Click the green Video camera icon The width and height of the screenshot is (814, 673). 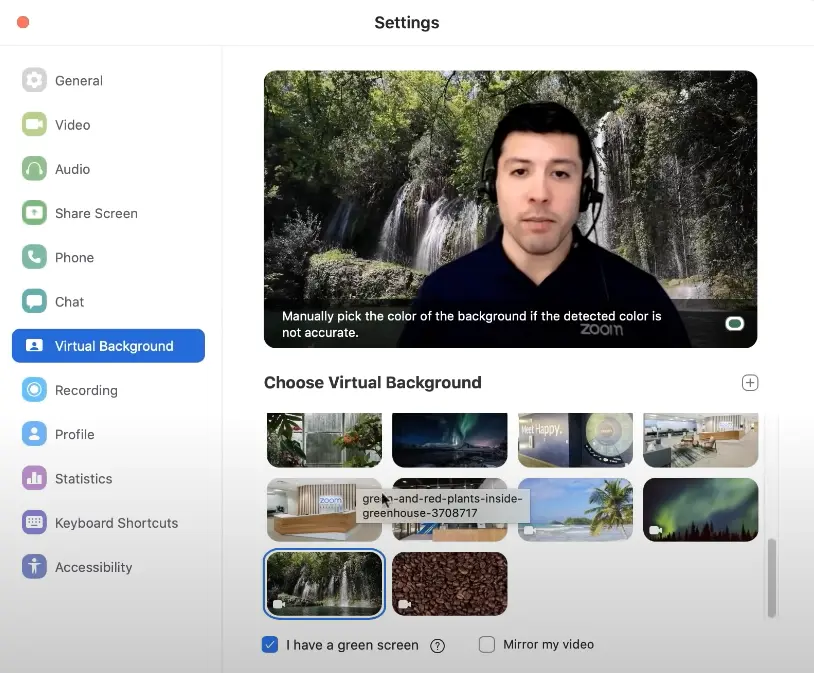click(34, 125)
